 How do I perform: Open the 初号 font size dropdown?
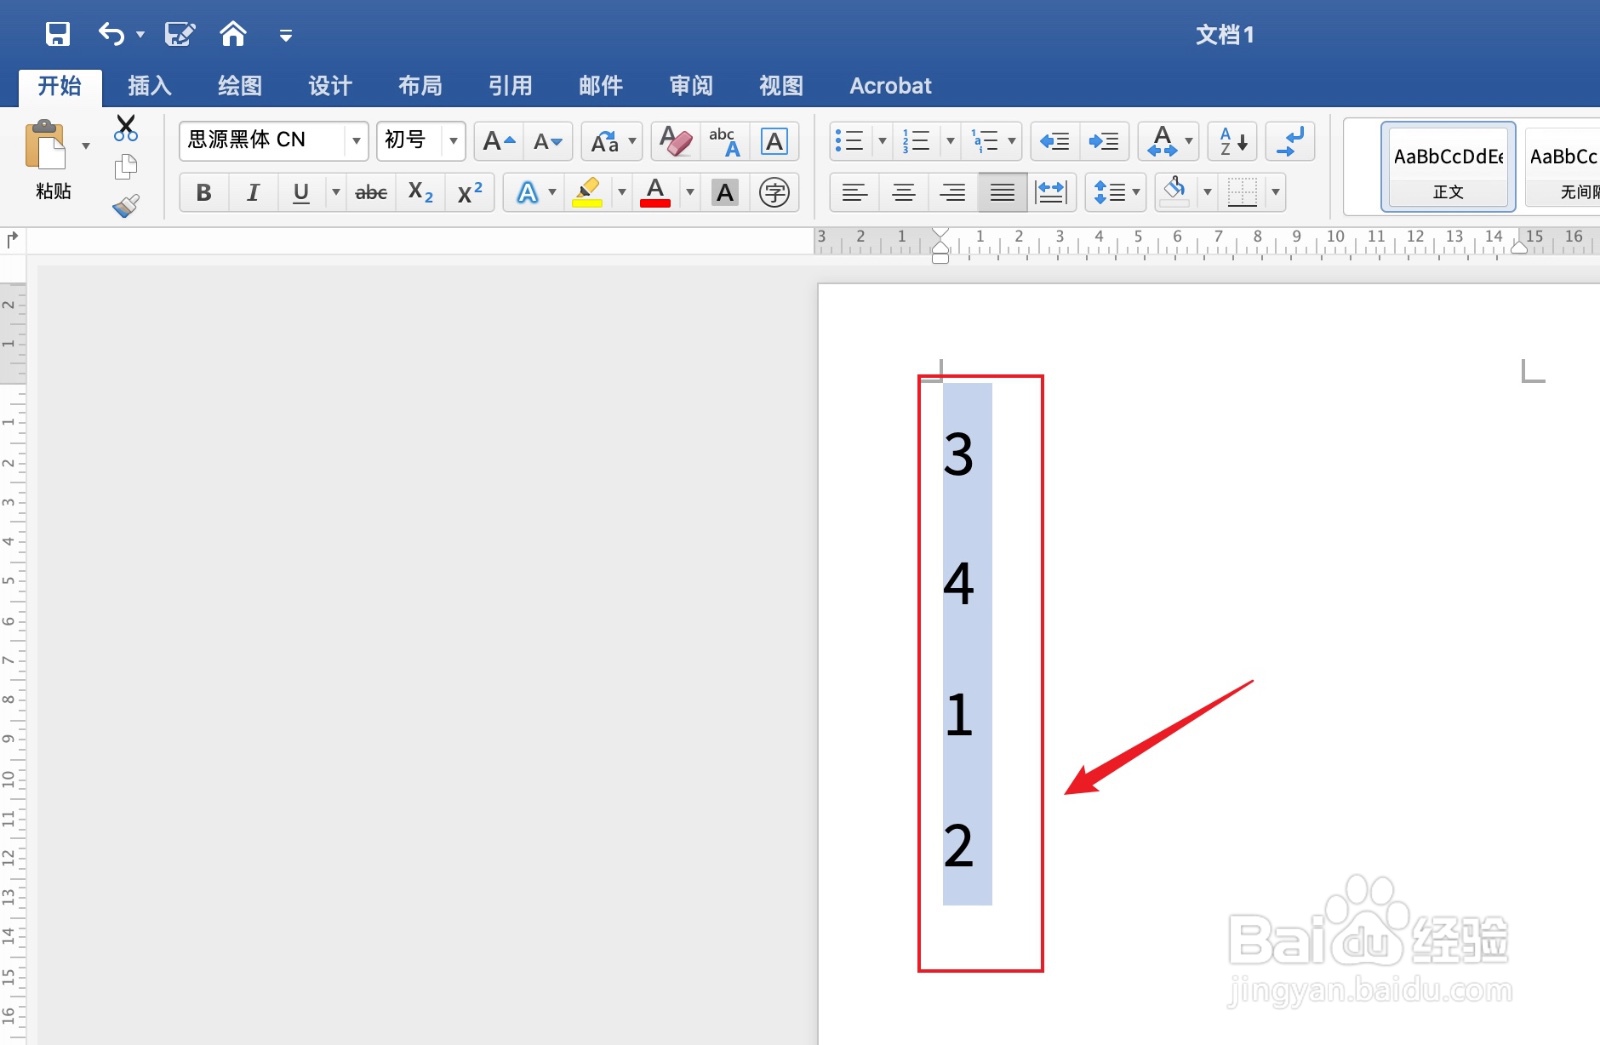point(453,141)
